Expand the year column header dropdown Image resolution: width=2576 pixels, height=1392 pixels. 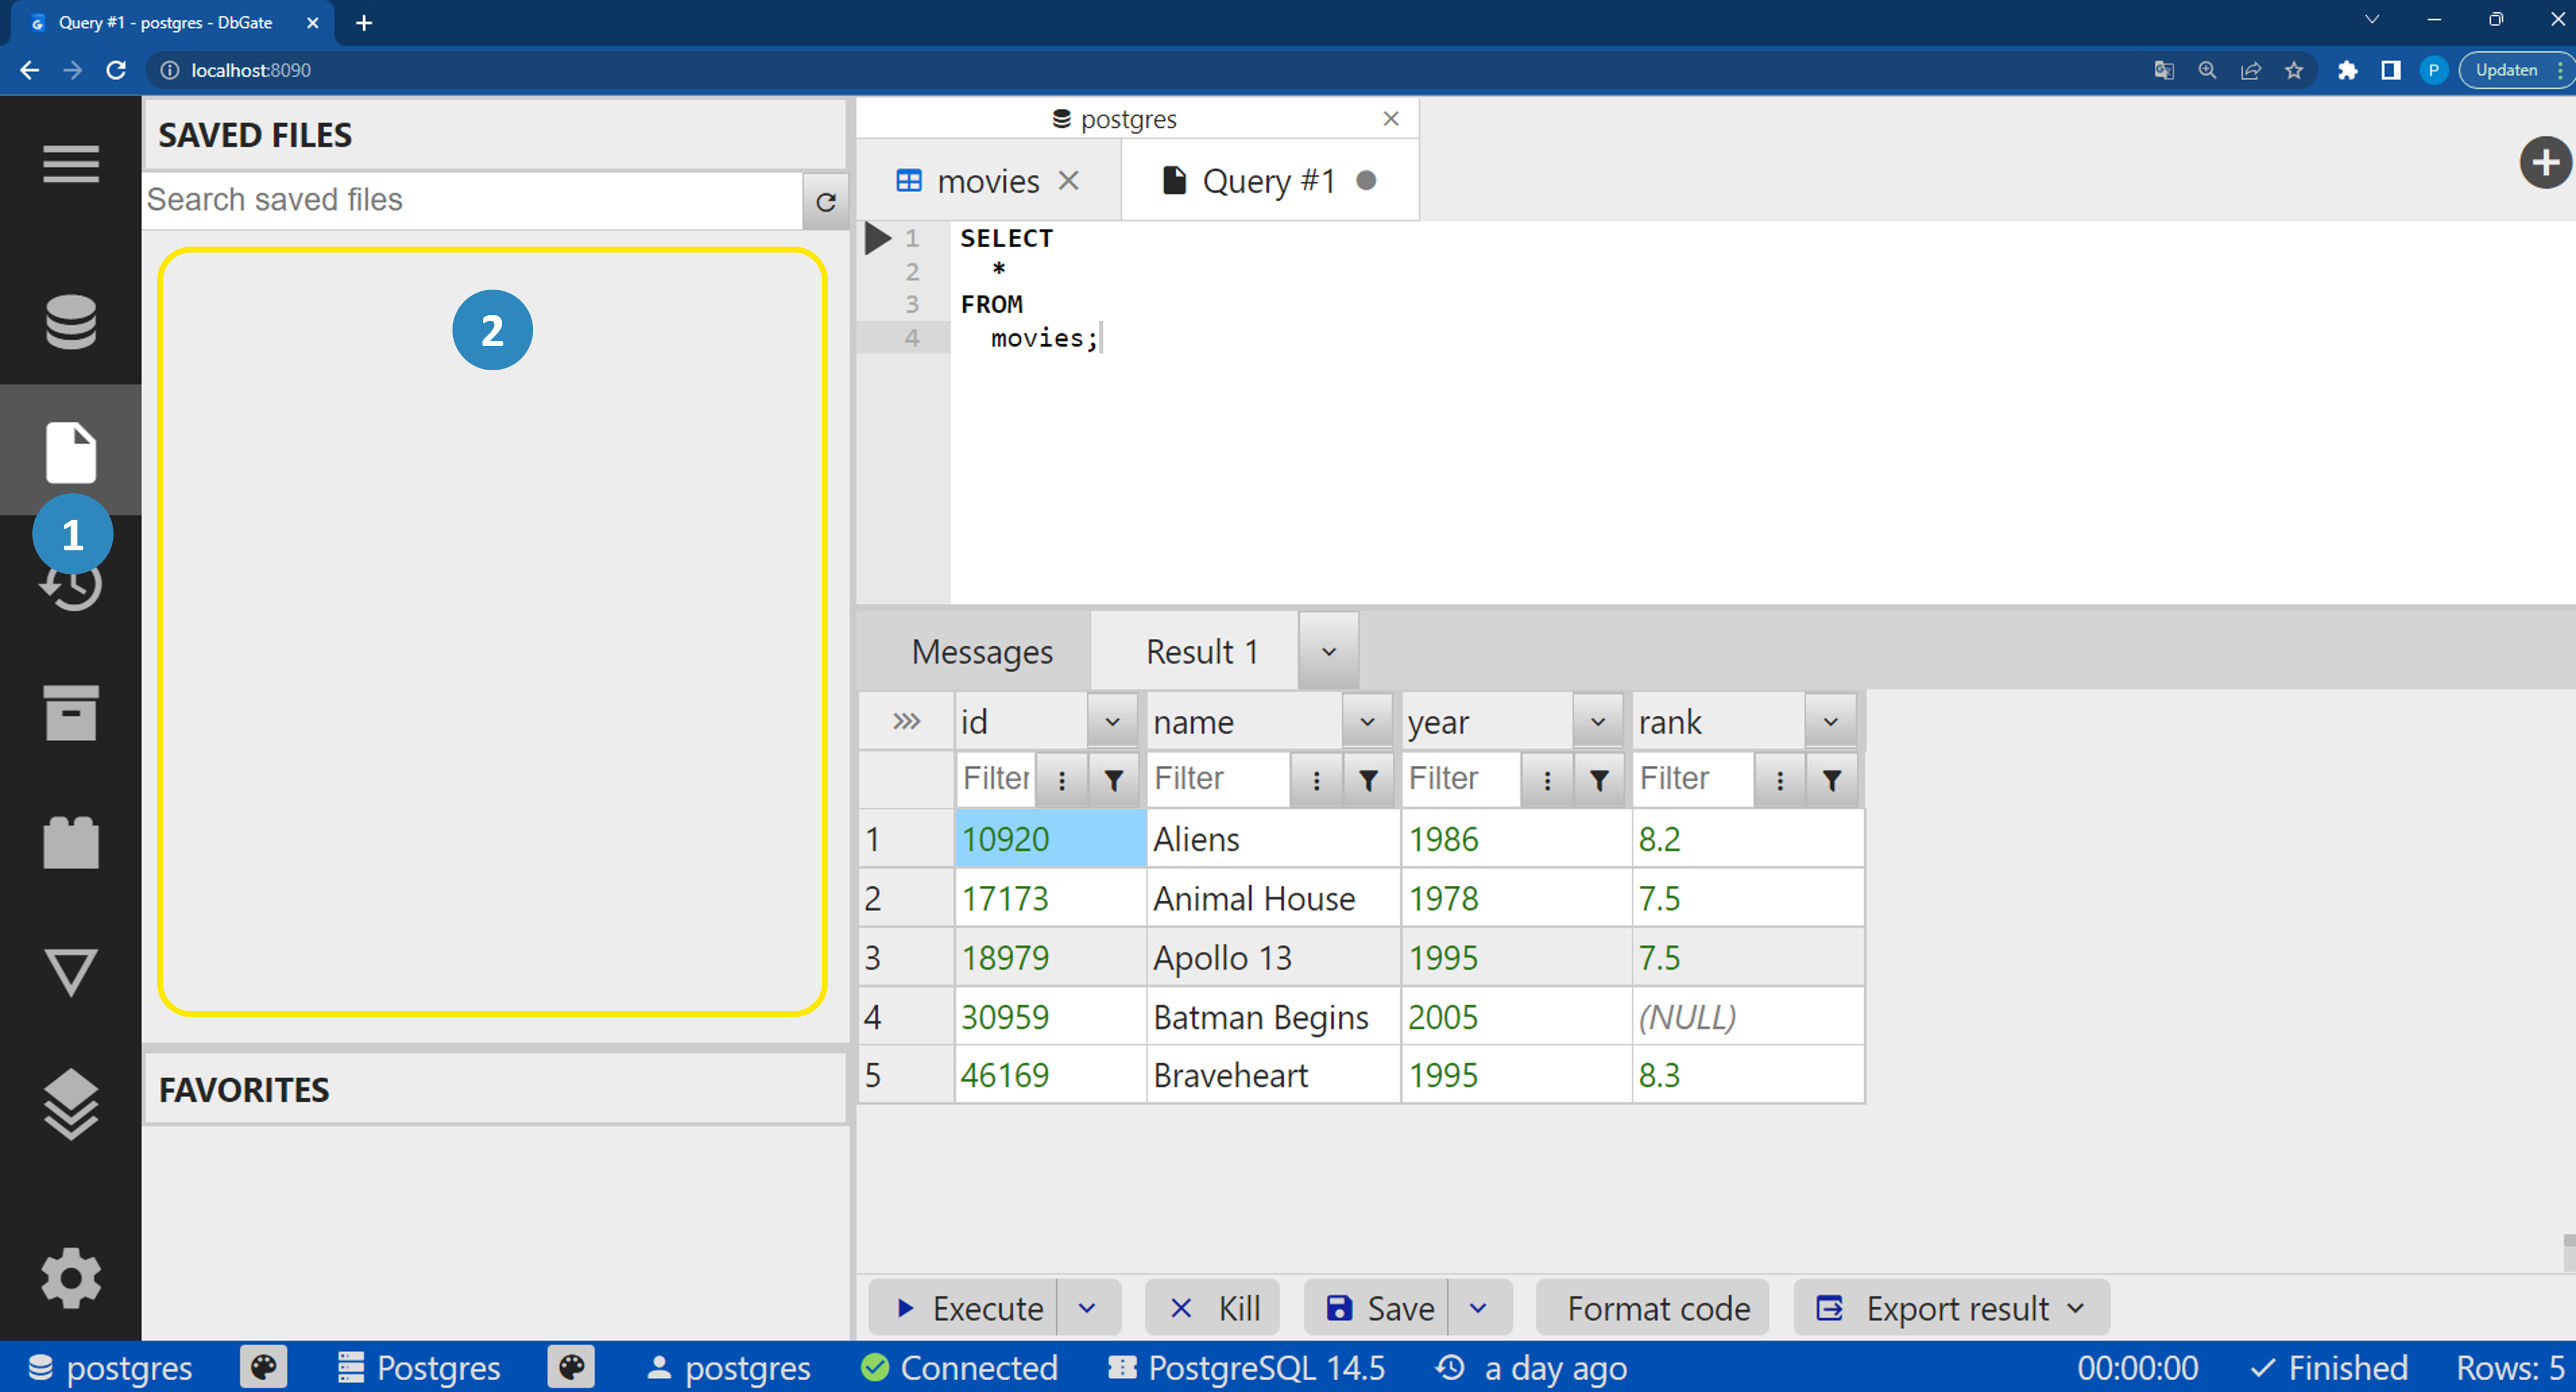click(1597, 721)
